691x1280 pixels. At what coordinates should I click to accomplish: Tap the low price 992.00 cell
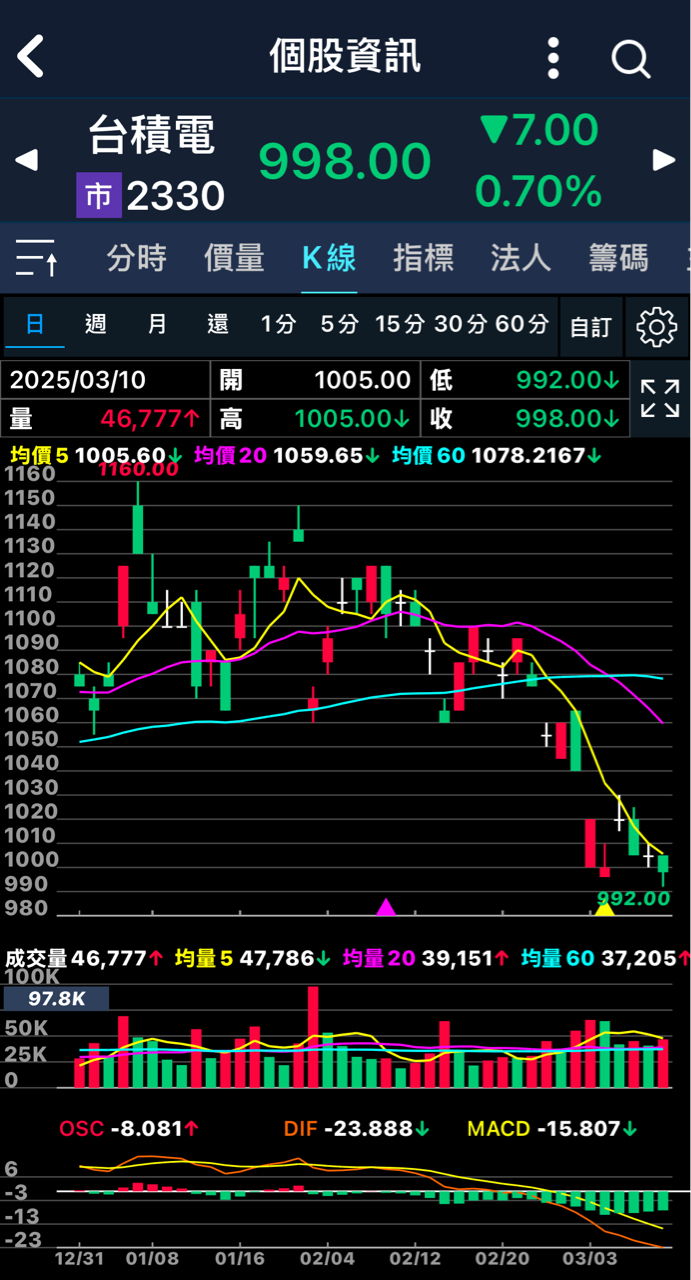[x=525, y=380]
